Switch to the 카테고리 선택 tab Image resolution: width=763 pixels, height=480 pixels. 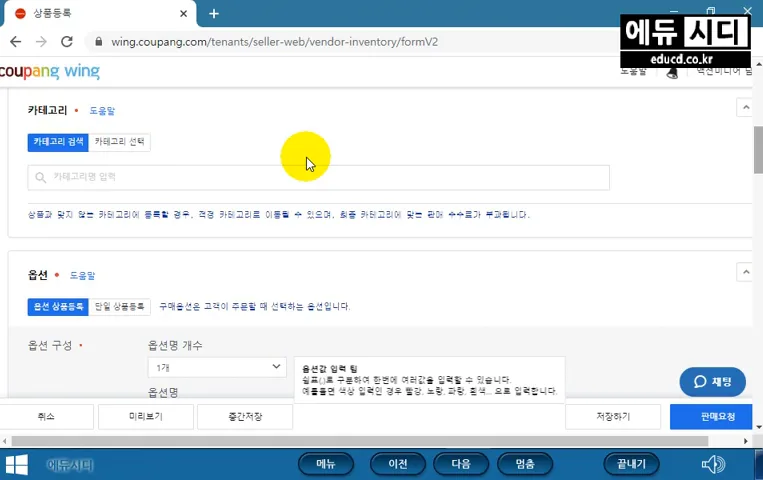(119, 142)
